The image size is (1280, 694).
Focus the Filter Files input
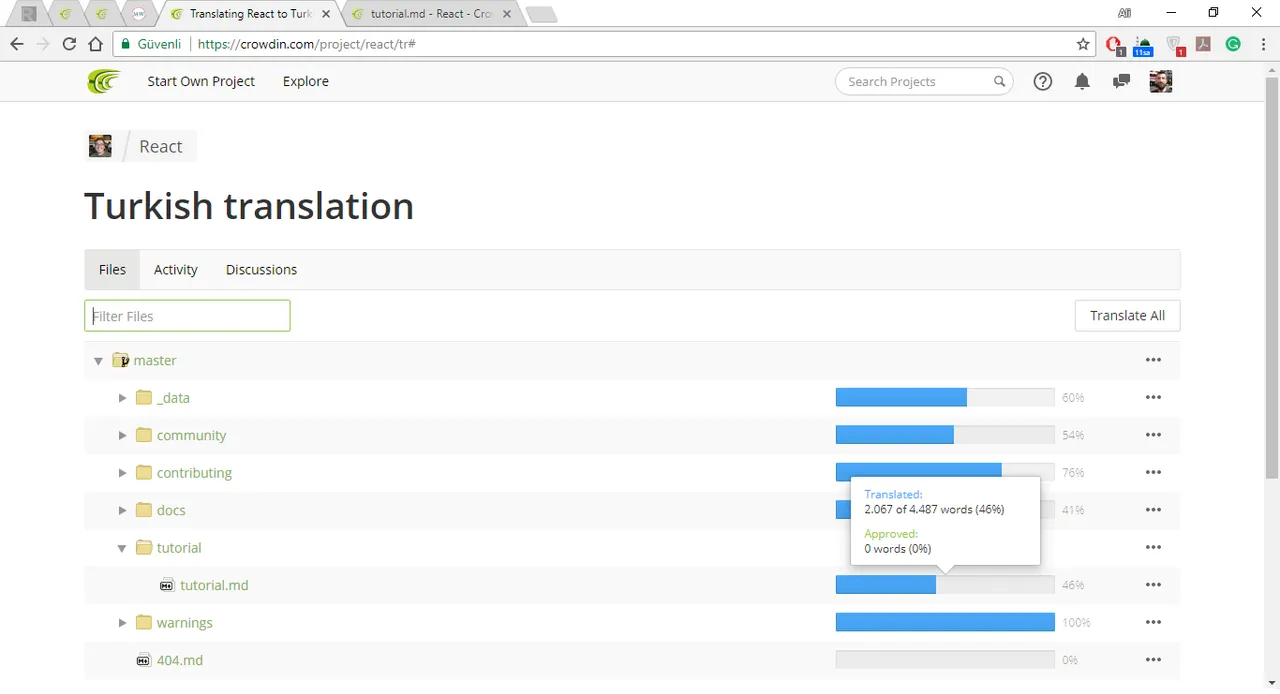(187, 316)
